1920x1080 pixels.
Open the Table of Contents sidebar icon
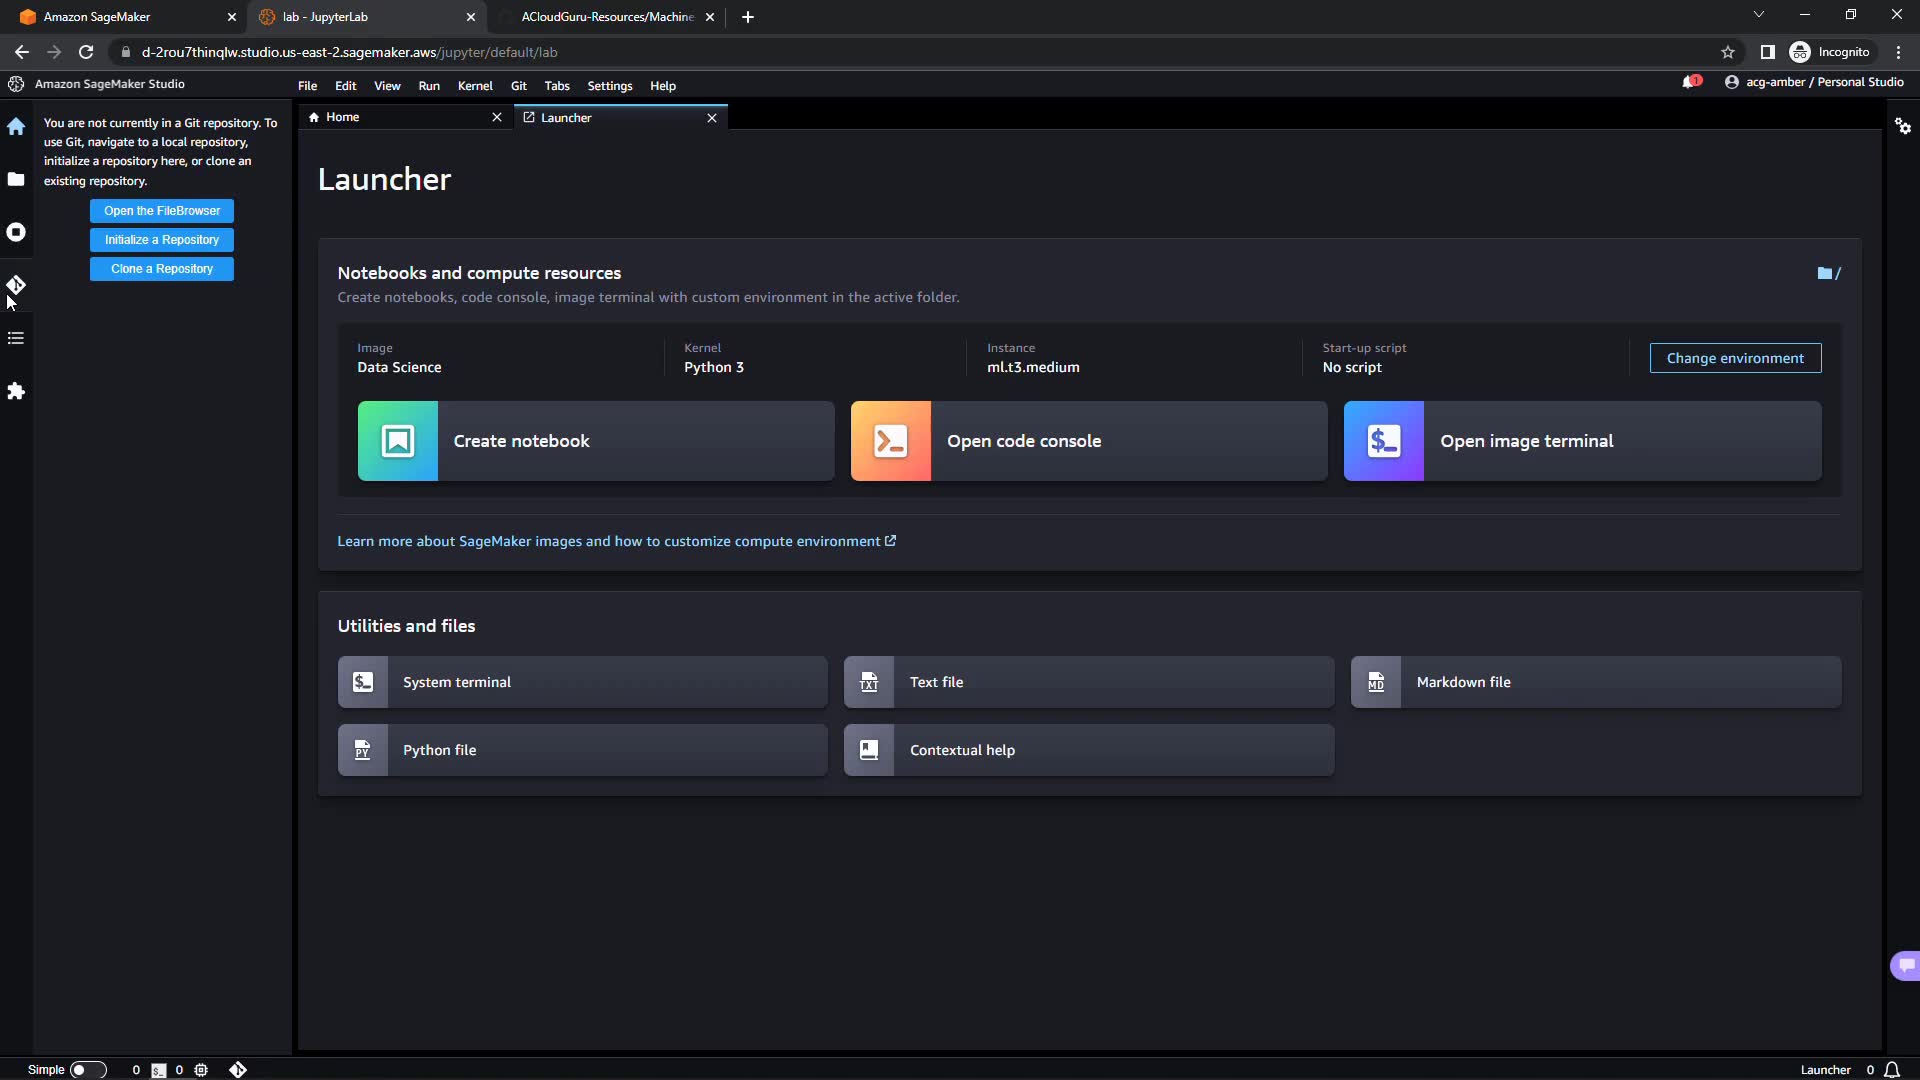pos(16,338)
